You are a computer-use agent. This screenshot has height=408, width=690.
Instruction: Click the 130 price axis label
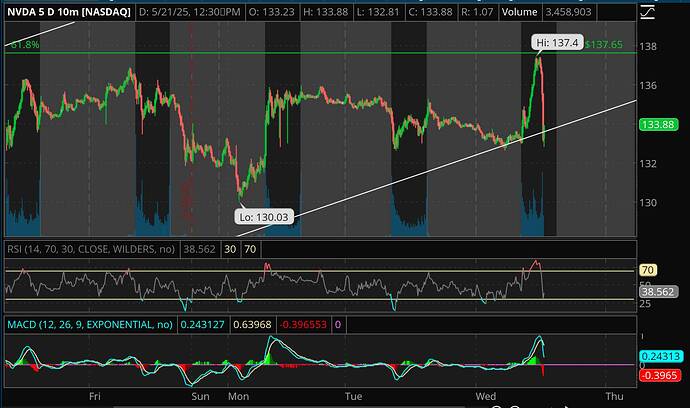click(648, 203)
